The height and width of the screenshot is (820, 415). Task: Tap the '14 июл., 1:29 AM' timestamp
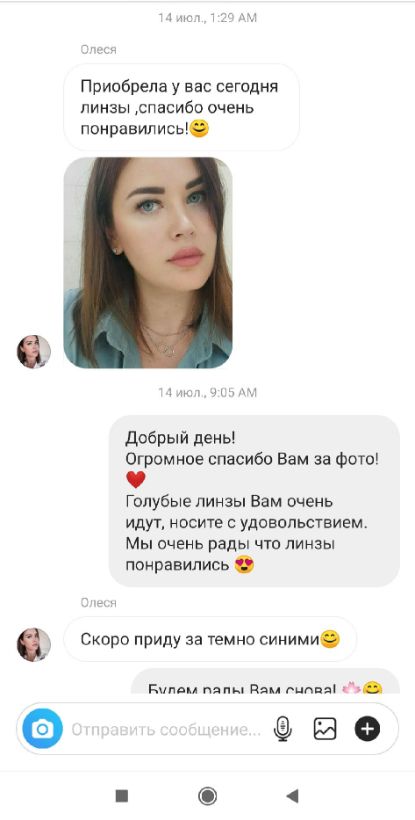208,18
